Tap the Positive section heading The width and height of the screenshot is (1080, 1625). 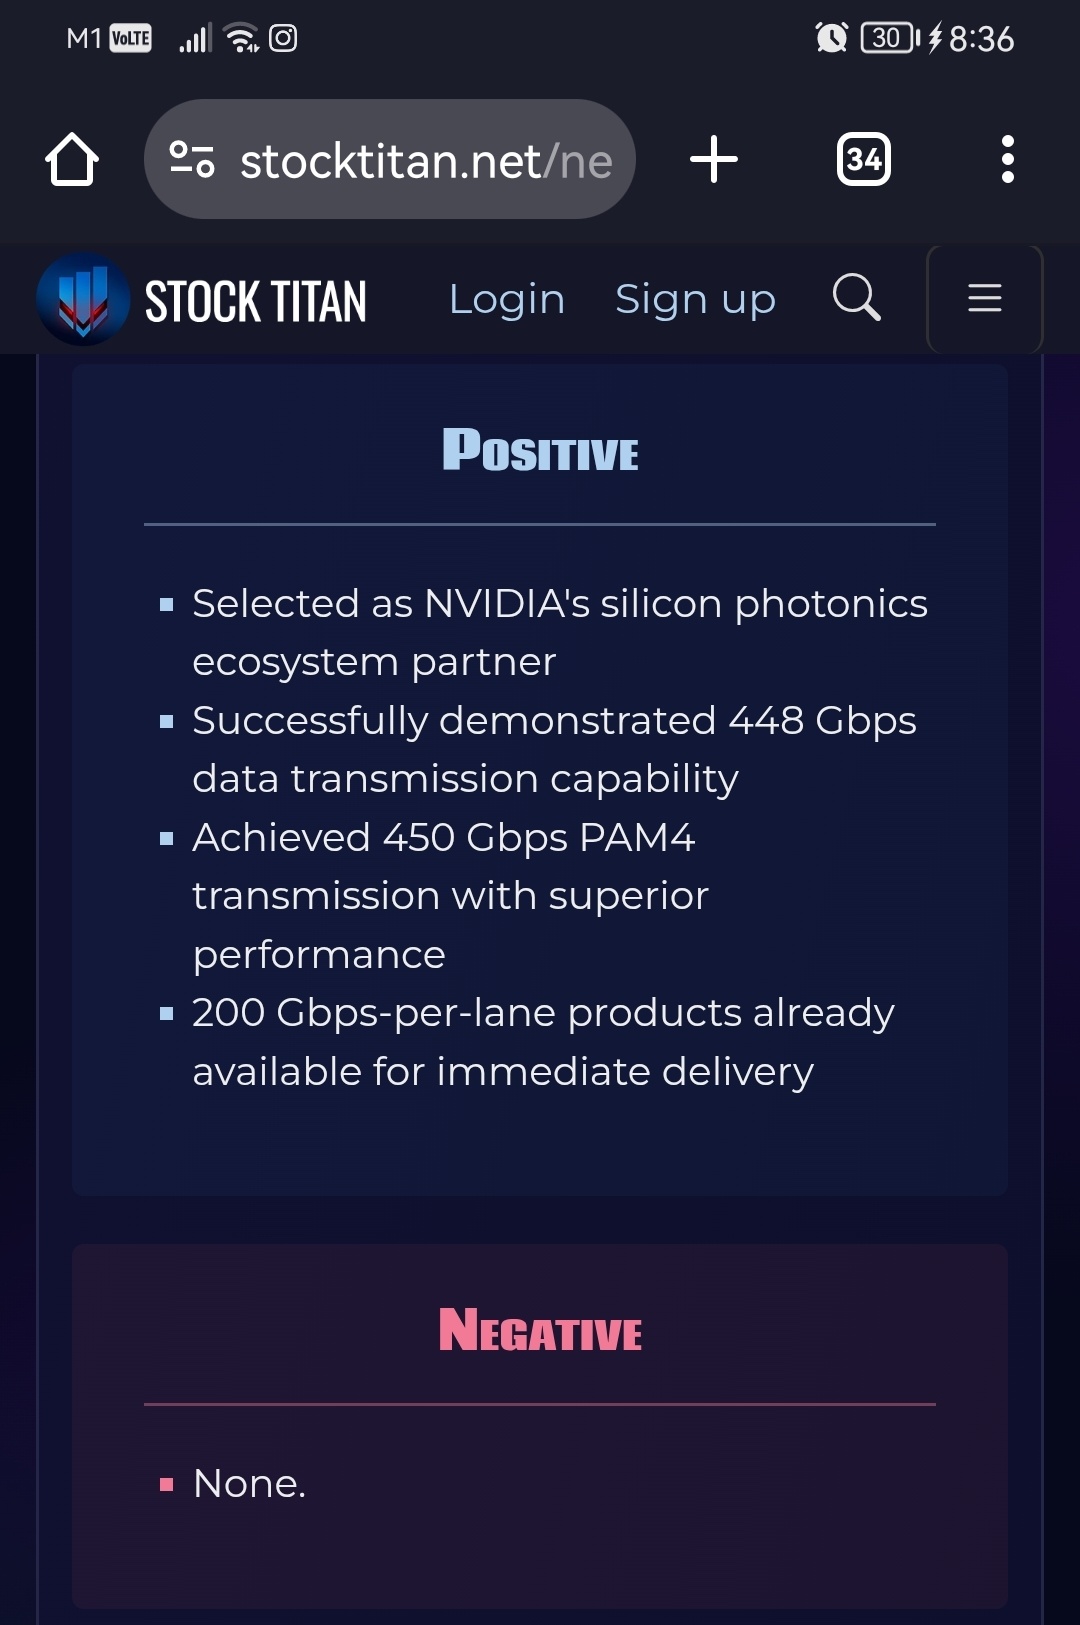tap(540, 450)
